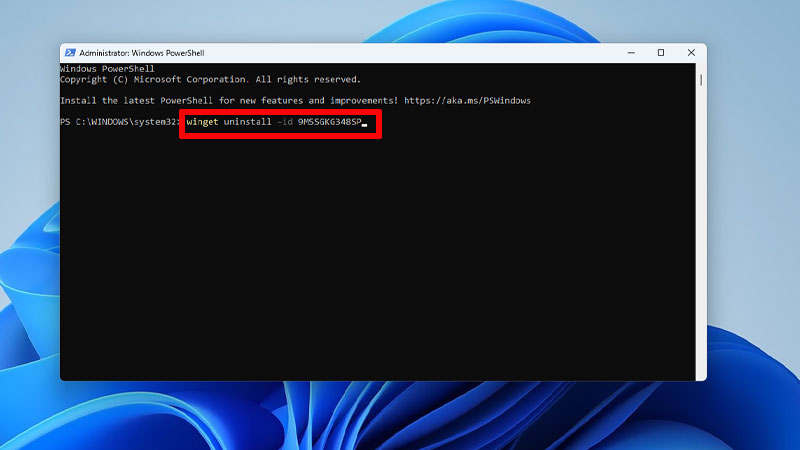Click the 'winget' command word
Image resolution: width=800 pixels, height=450 pixels.
coord(202,122)
